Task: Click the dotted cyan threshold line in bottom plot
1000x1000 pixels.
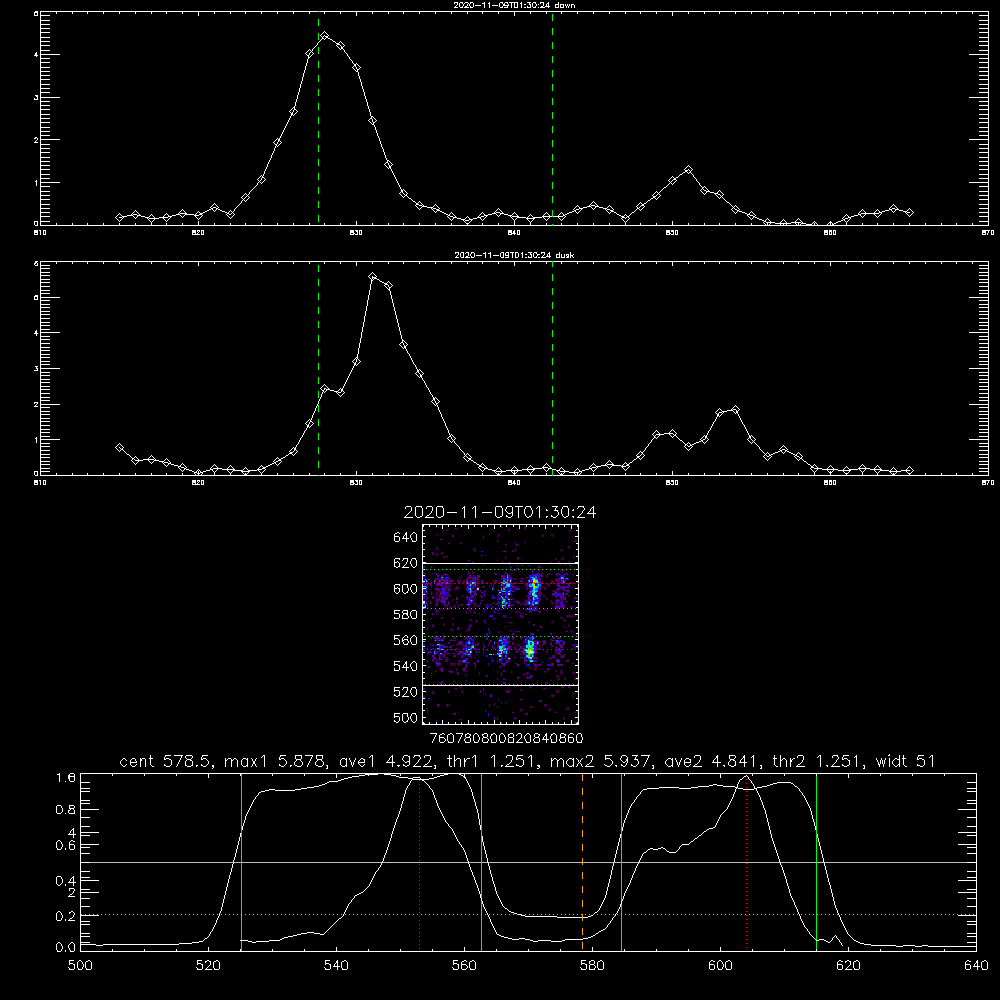Action: tap(528, 915)
